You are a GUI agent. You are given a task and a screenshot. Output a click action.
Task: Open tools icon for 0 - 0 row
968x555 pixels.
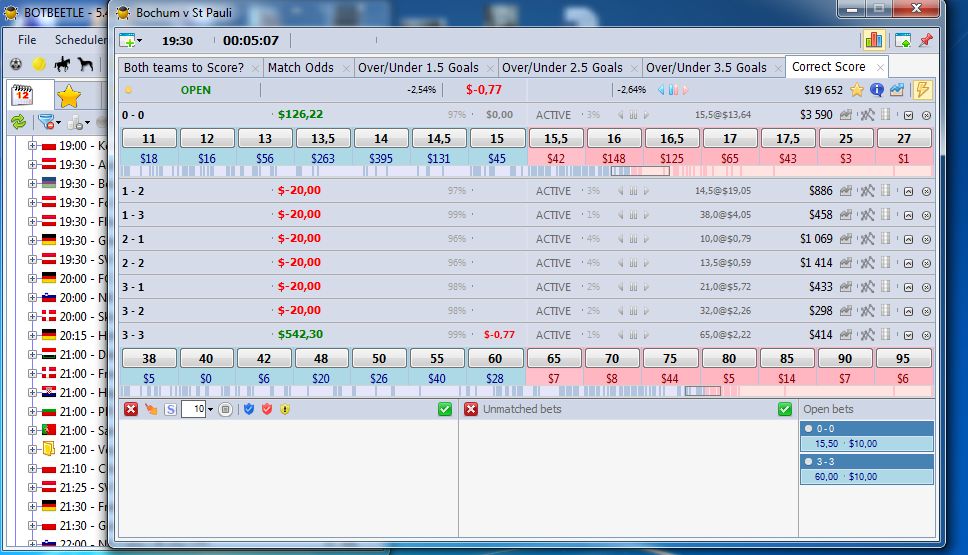[x=867, y=115]
